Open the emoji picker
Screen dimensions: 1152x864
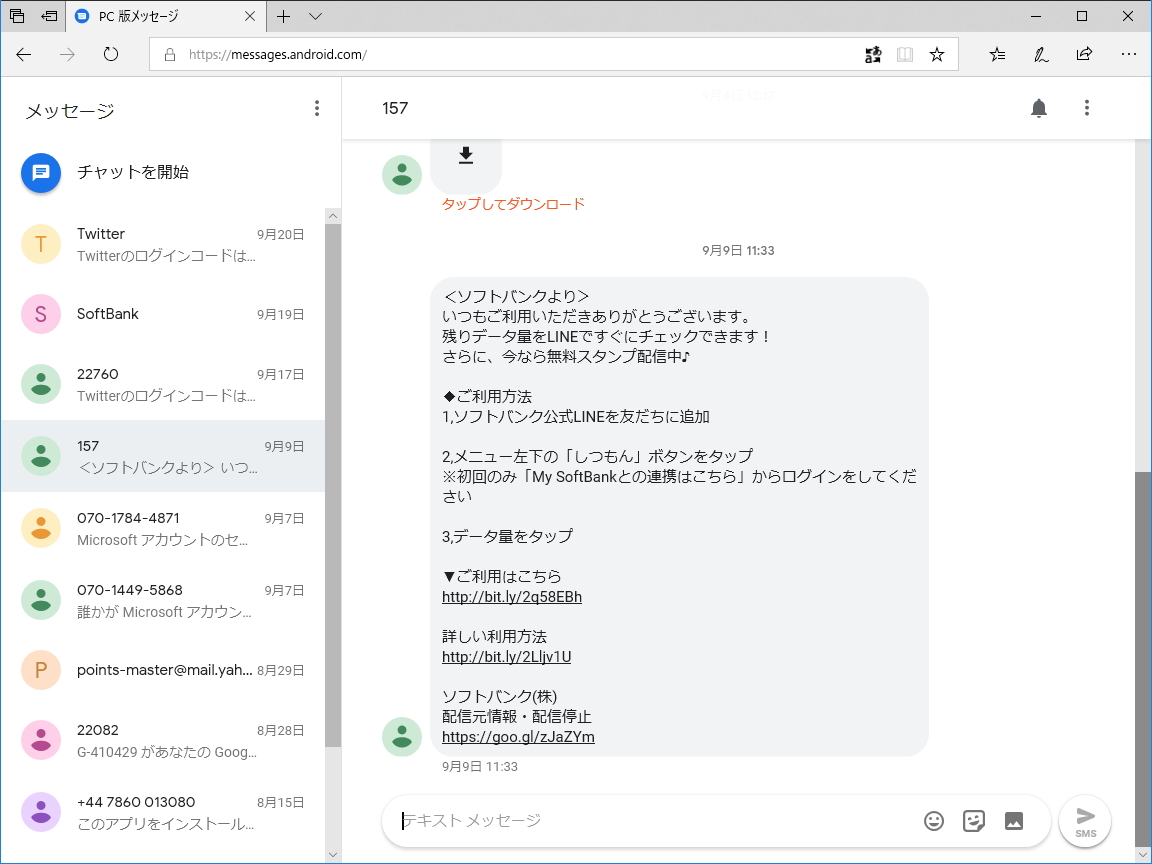pos(933,820)
